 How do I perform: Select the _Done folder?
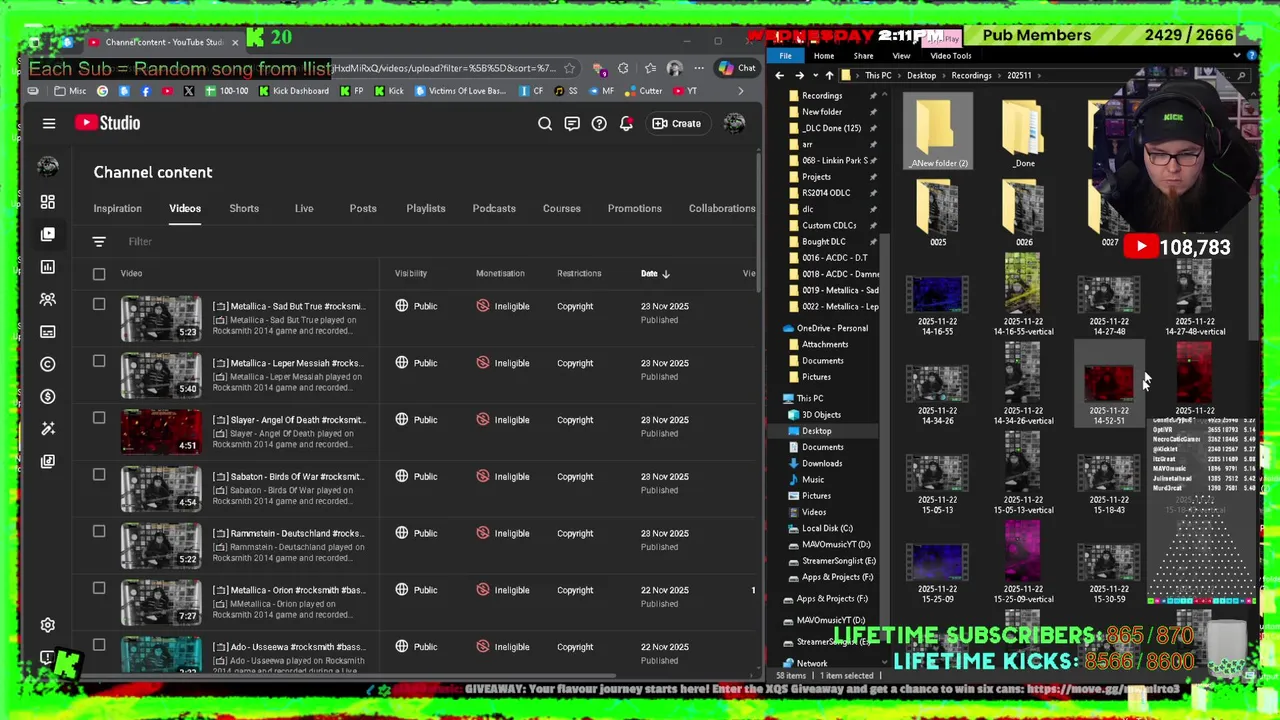(1023, 133)
